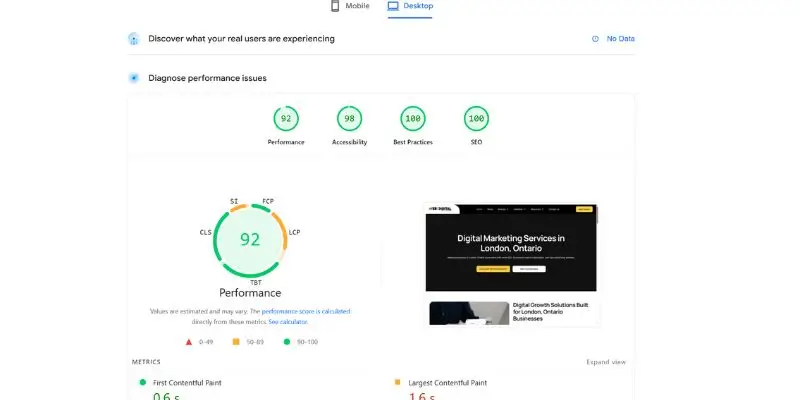Screen dimensions: 800x400
Task: Click the Accessibility label under the 98 gauge
Action: [349, 142]
